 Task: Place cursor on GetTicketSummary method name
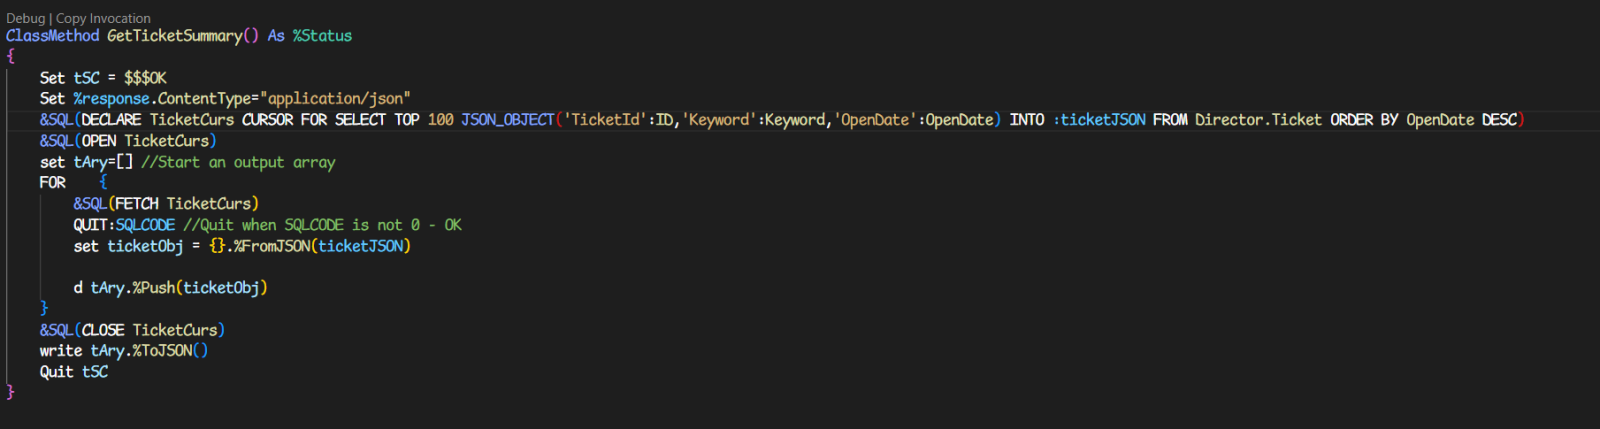[174, 36]
